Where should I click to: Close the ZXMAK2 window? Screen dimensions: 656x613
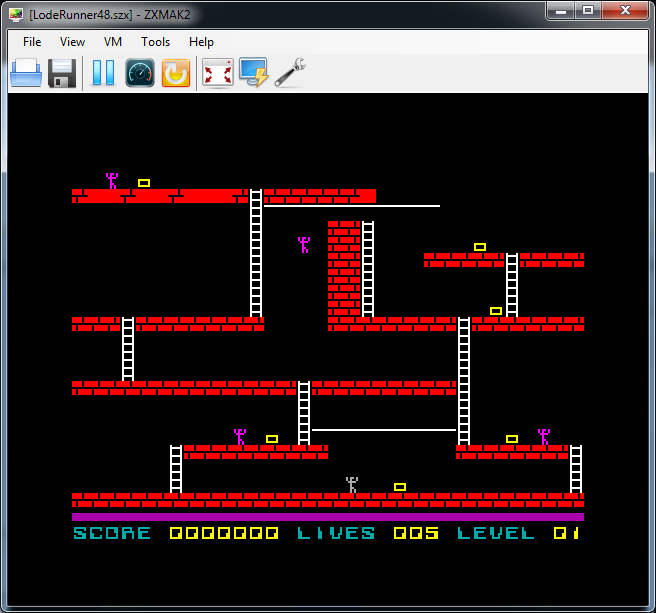click(x=625, y=11)
